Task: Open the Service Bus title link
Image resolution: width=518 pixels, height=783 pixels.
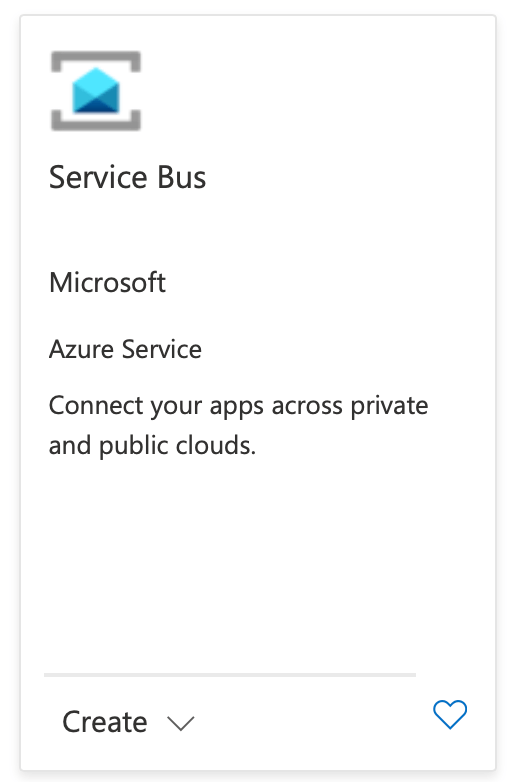Action: pyautogui.click(x=127, y=177)
